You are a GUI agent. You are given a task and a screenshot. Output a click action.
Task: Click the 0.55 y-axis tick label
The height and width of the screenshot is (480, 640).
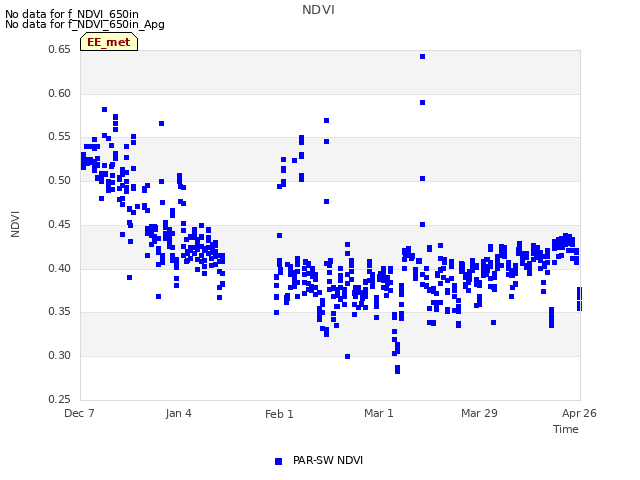pos(59,137)
